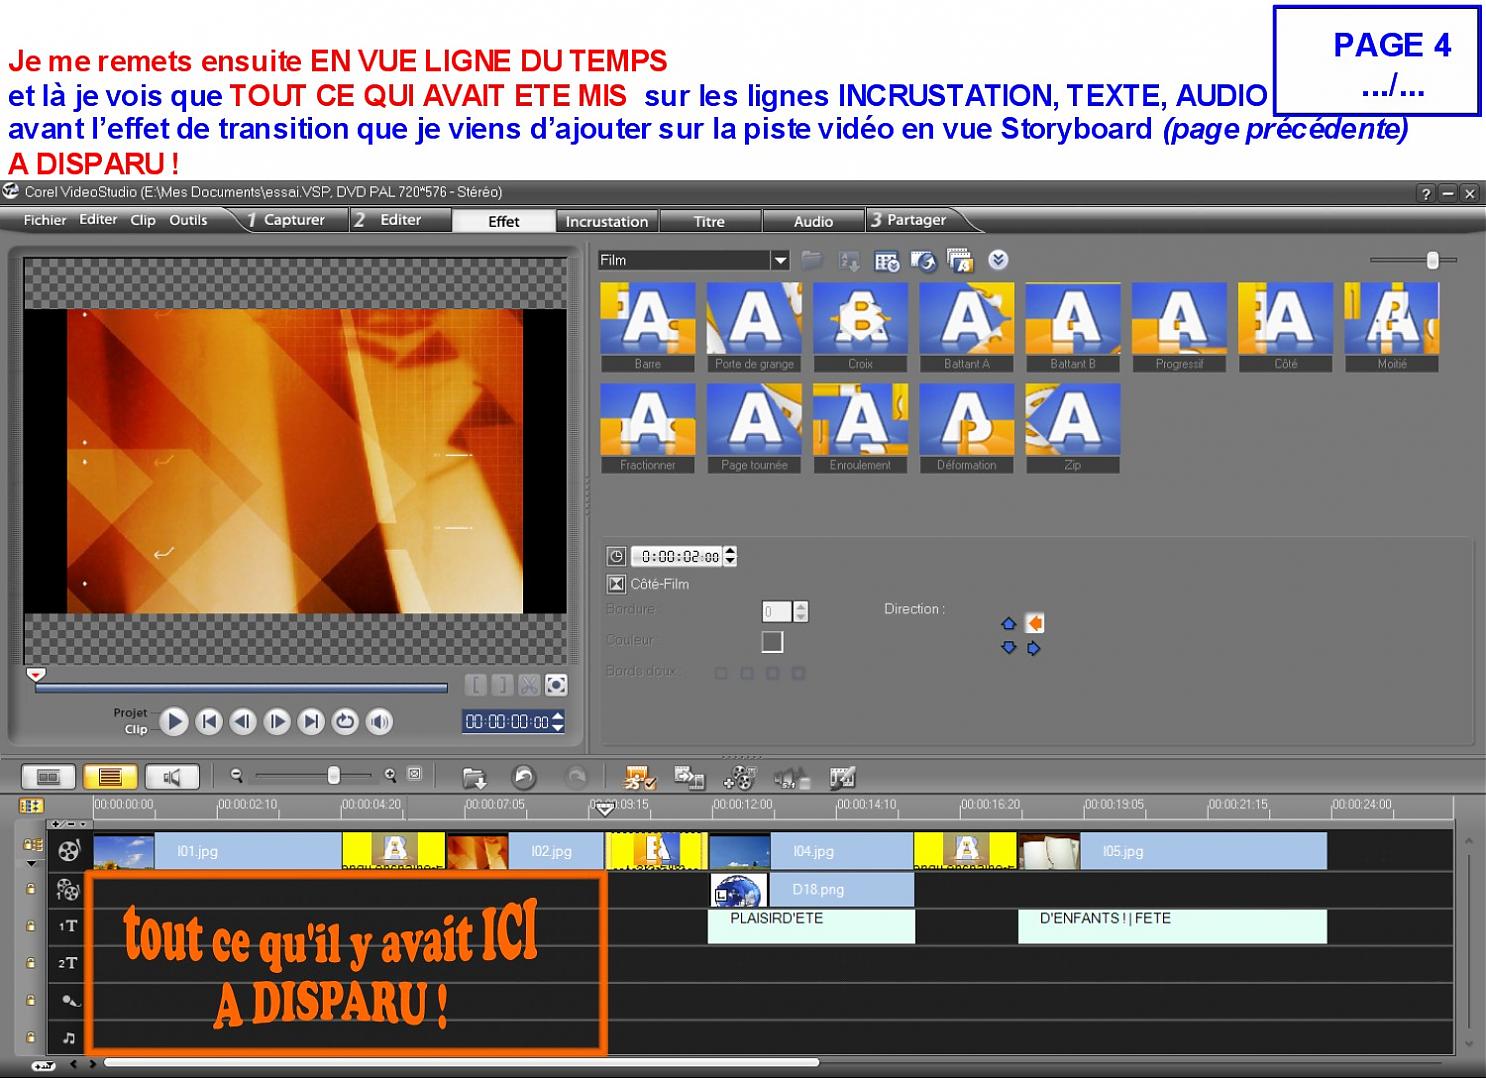Image resolution: width=1486 pixels, height=1080 pixels.
Task: Click the transition duration spinner arrows
Action: pyautogui.click(x=730, y=556)
